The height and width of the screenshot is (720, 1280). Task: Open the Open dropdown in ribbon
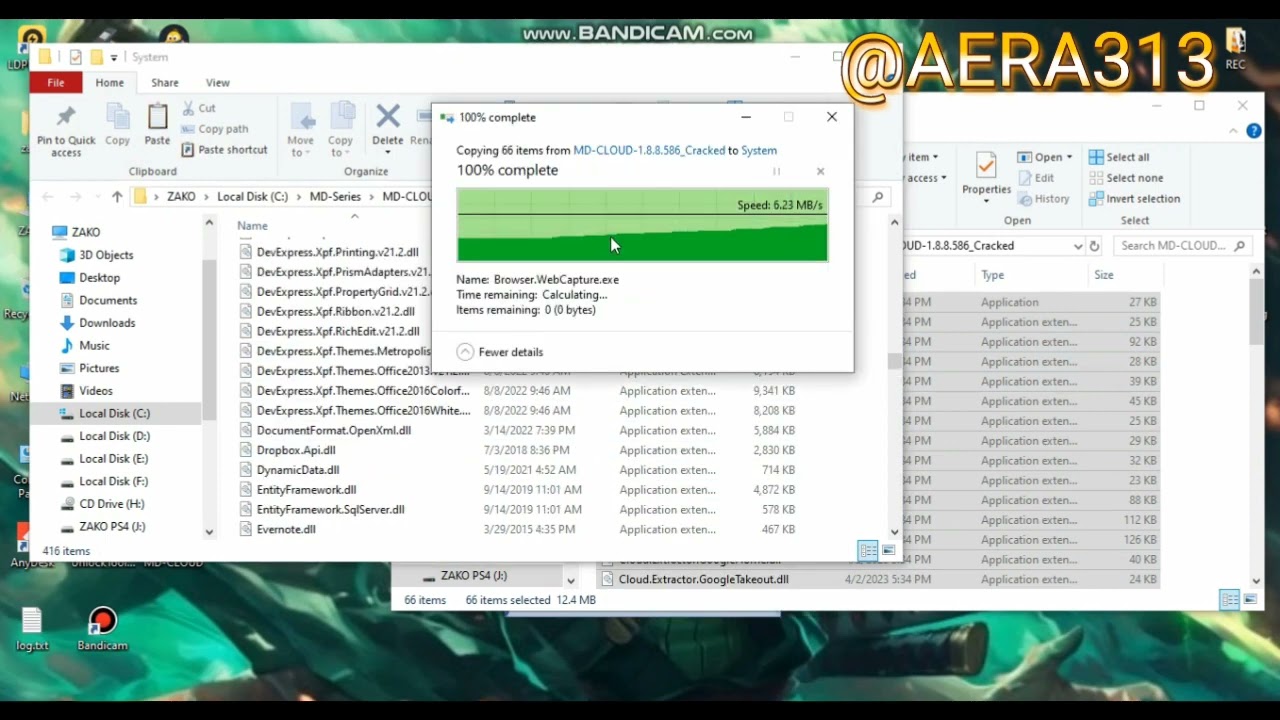1045,157
